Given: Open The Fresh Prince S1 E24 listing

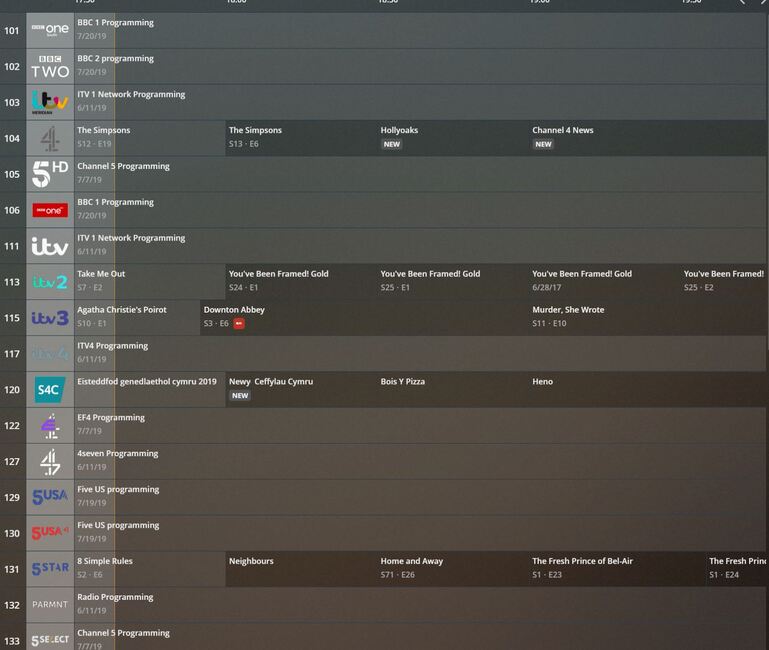Looking at the screenshot, I should 736,569.
